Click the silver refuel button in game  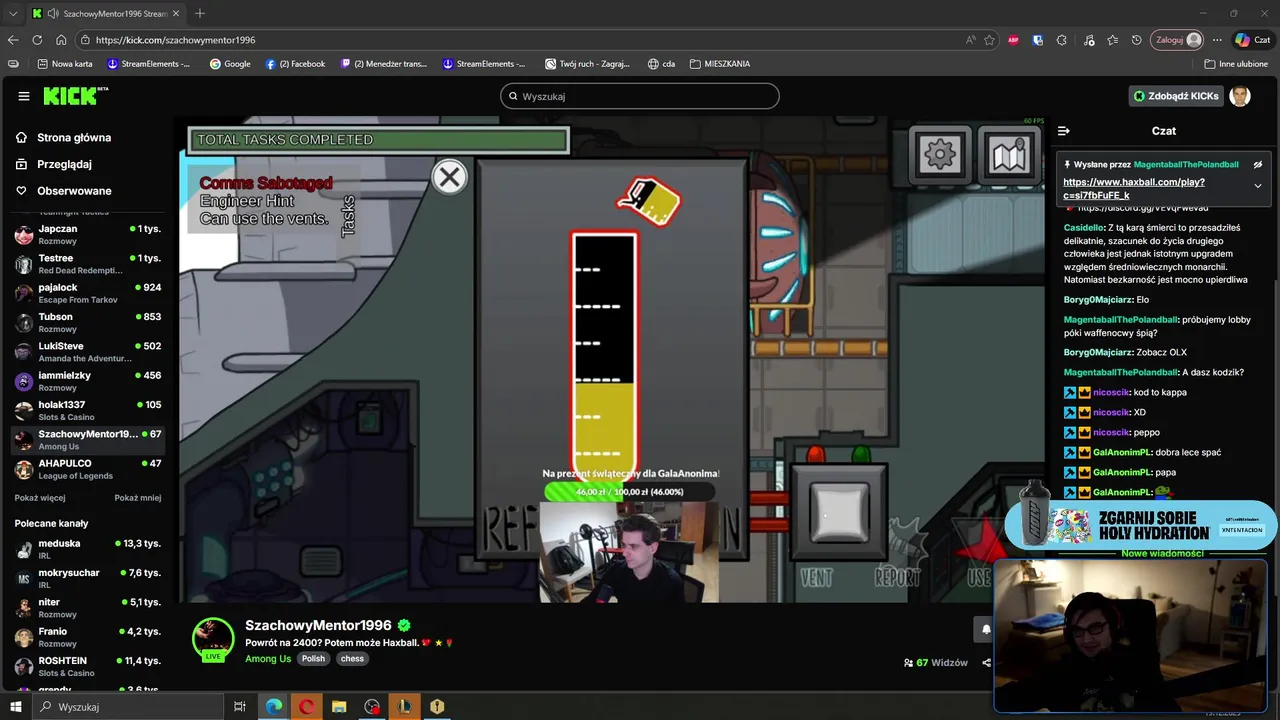click(839, 511)
